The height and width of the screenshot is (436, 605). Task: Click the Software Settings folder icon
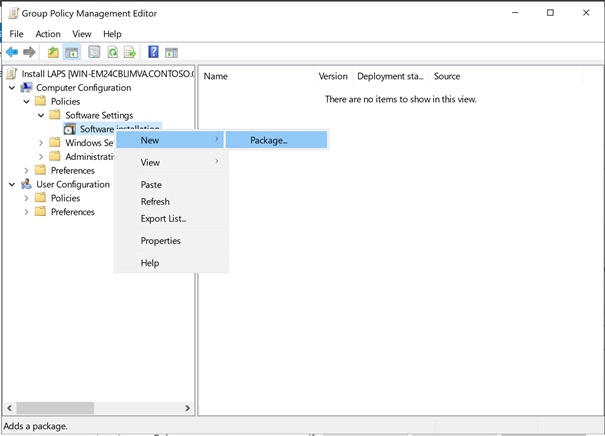tap(55, 115)
